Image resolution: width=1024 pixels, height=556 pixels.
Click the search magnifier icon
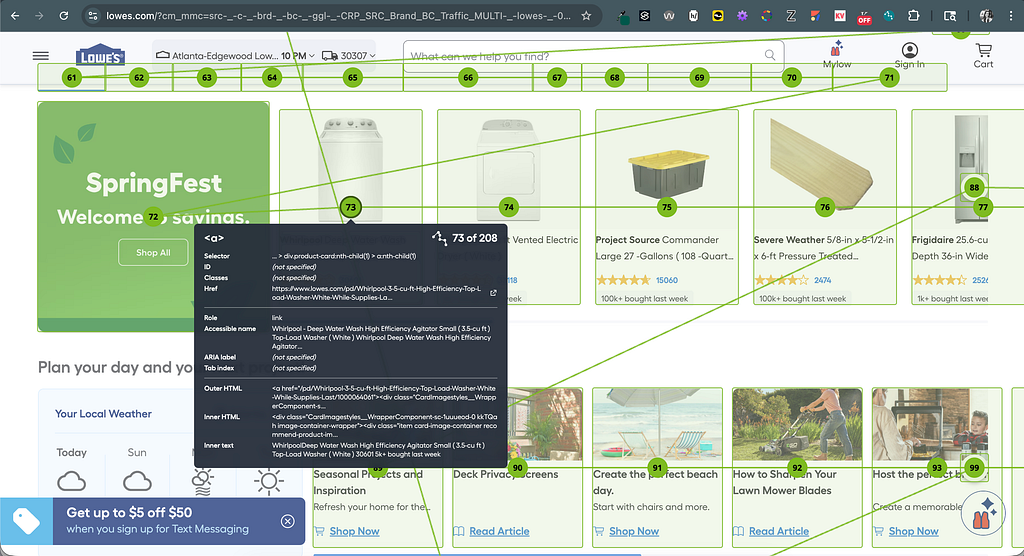[x=770, y=56]
